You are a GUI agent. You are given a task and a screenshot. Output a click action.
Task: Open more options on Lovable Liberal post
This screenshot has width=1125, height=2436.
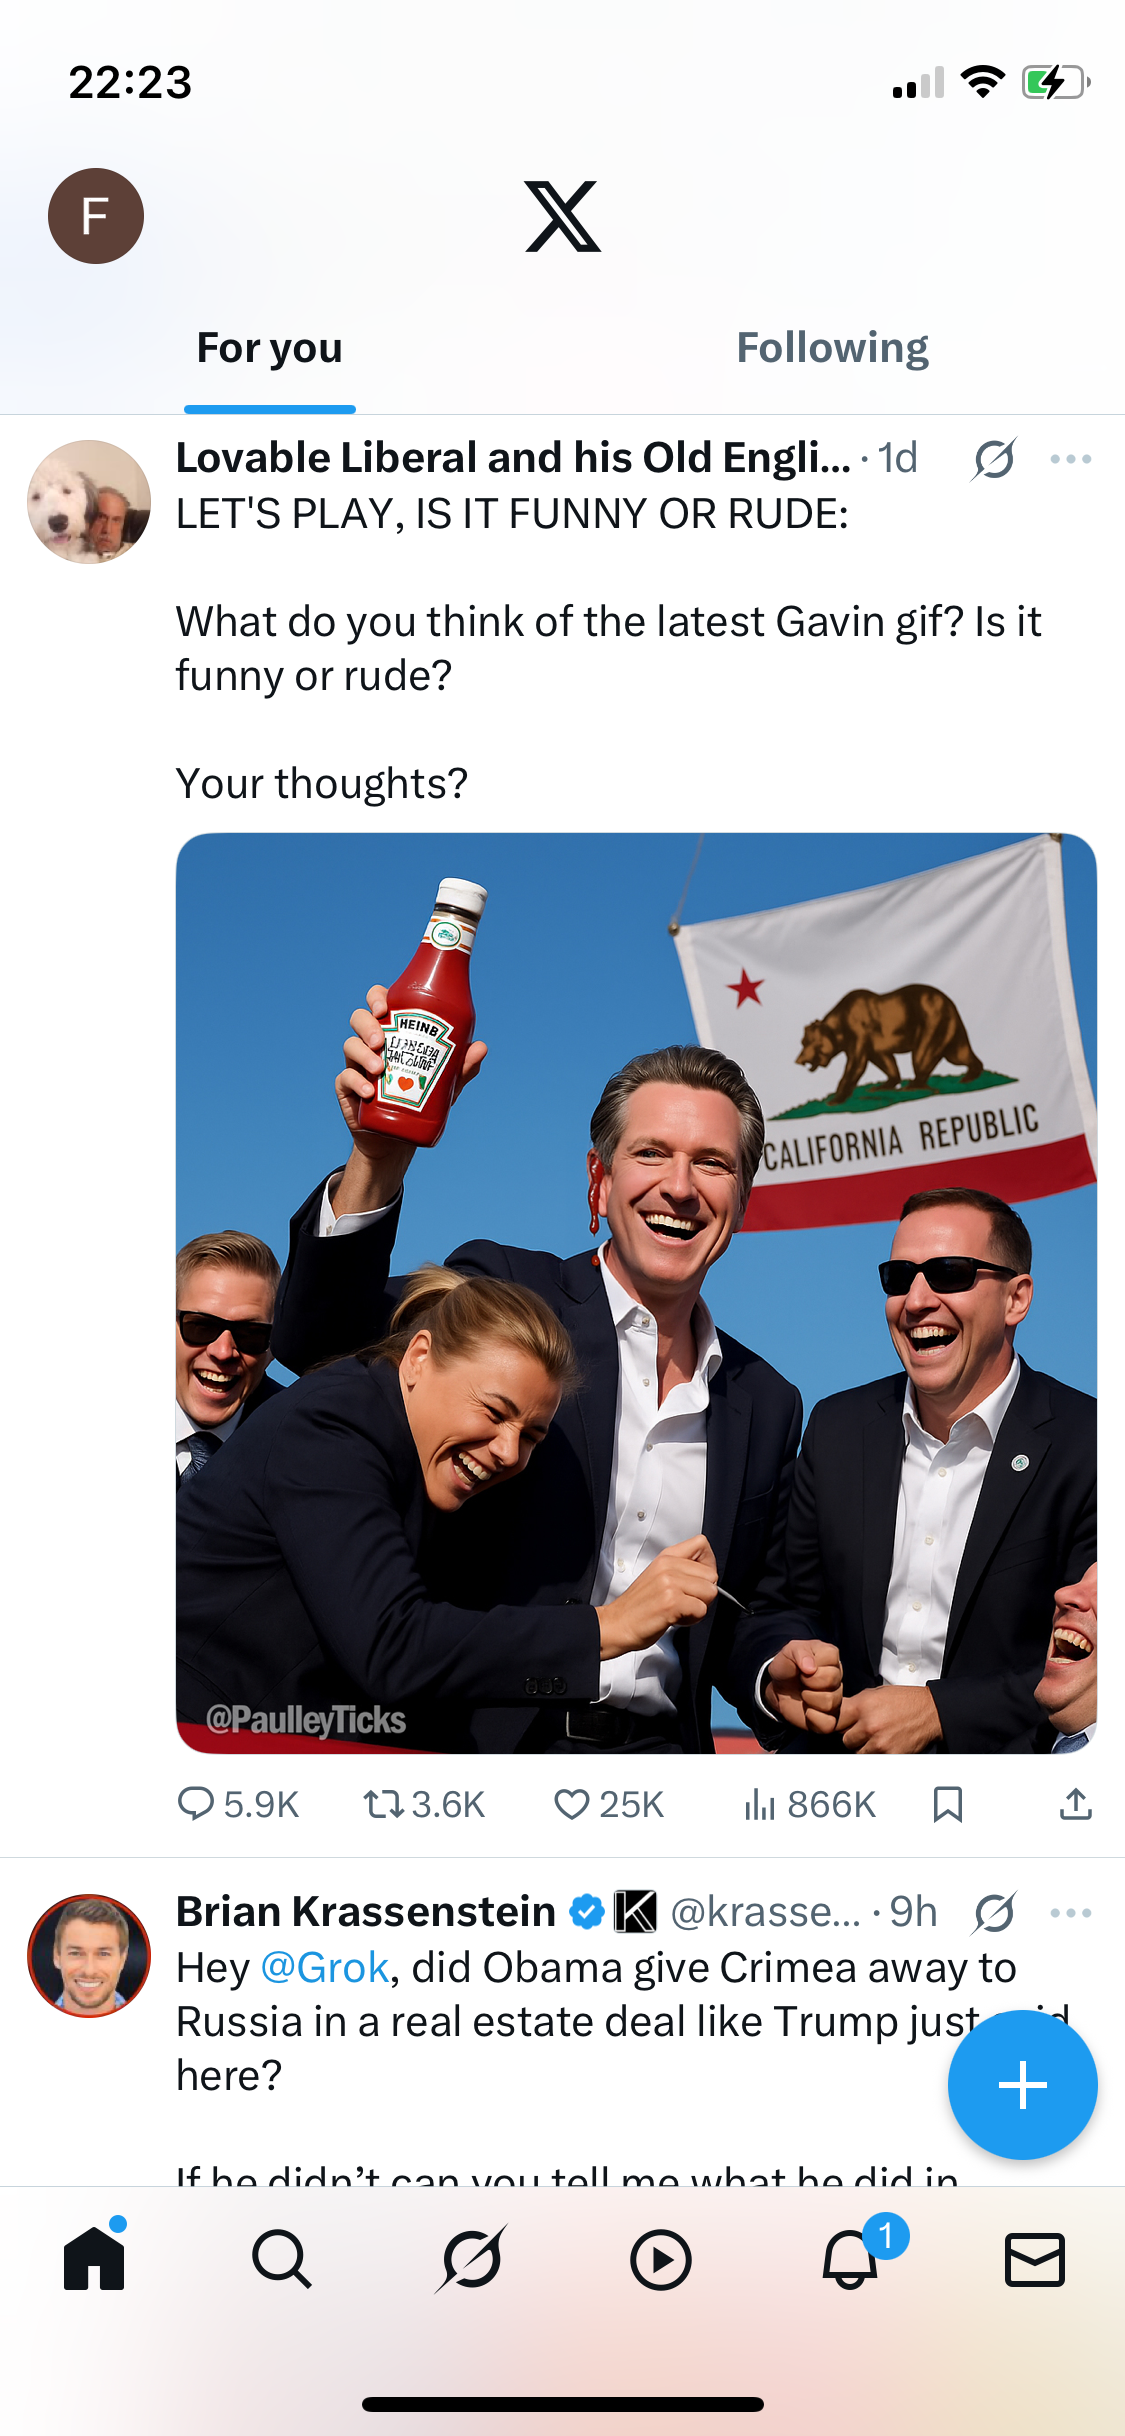tap(1070, 459)
